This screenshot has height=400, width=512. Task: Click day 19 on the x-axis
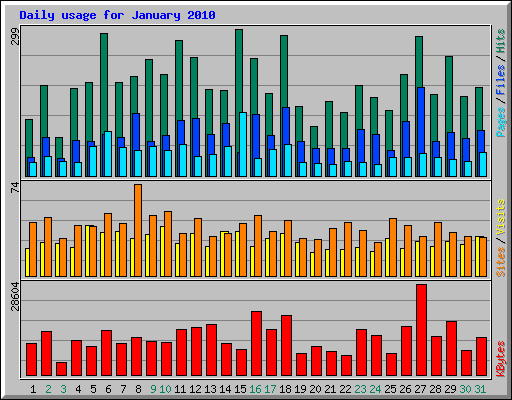[300, 389]
